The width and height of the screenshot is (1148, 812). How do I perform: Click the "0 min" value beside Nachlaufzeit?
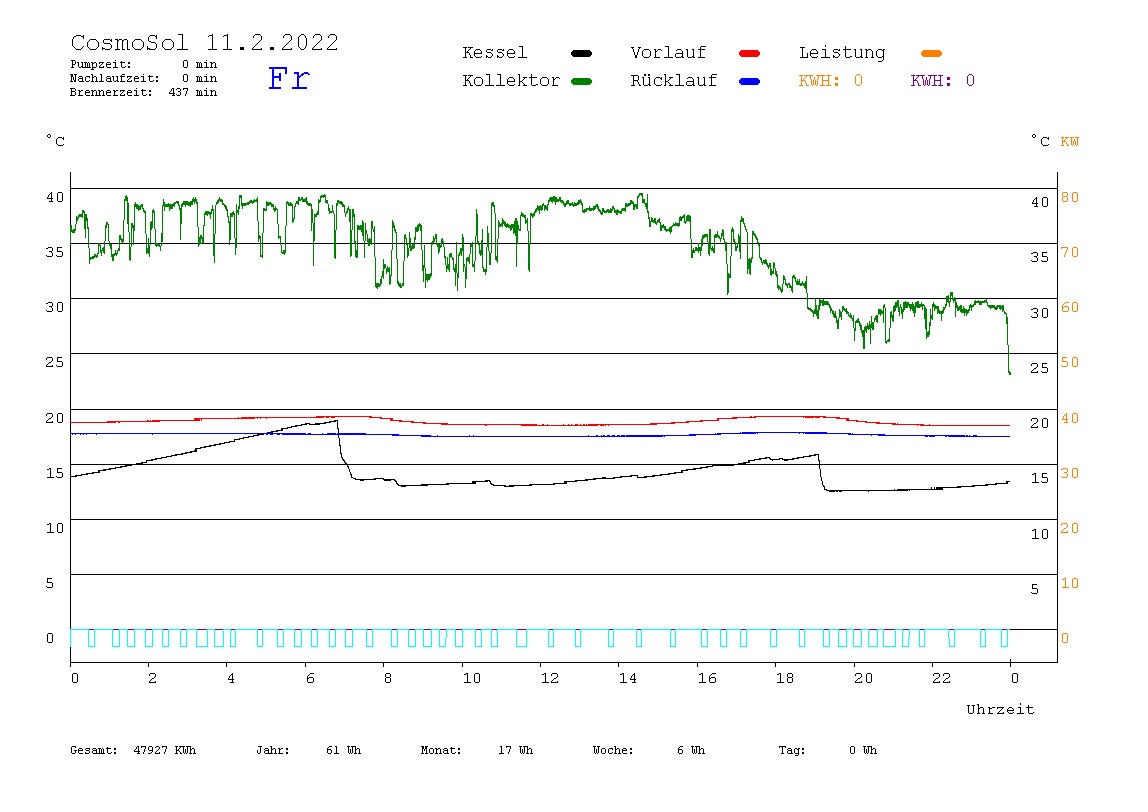coord(199,78)
